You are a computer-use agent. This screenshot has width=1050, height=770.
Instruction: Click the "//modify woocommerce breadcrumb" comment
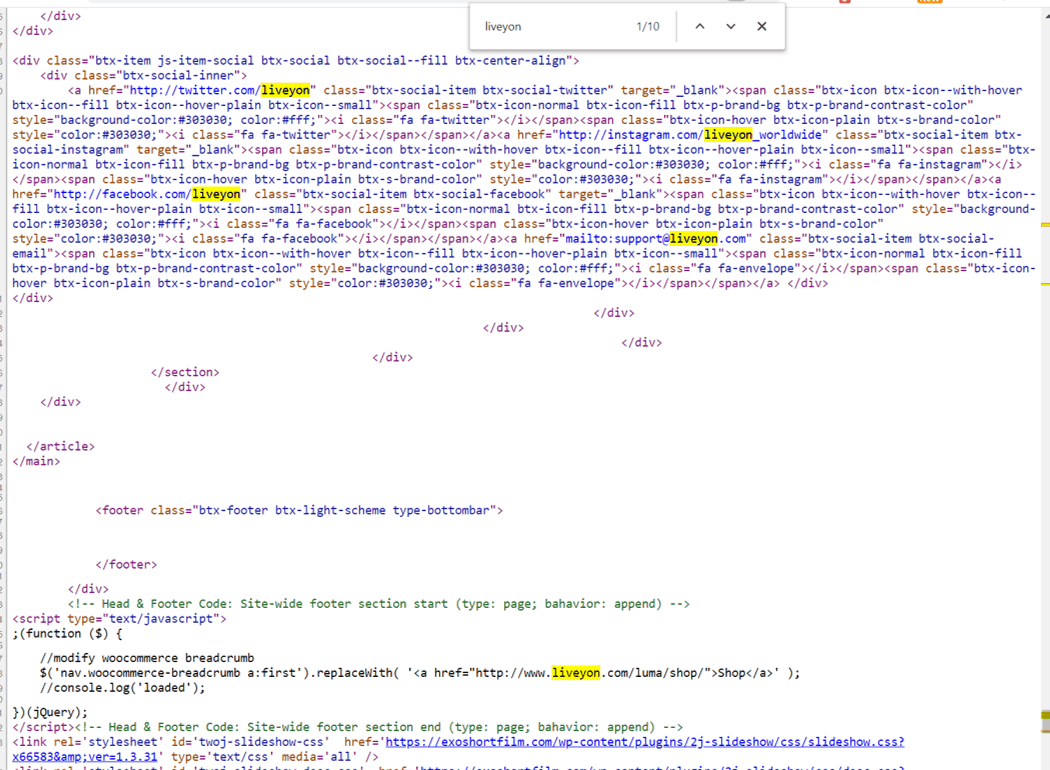click(147, 658)
